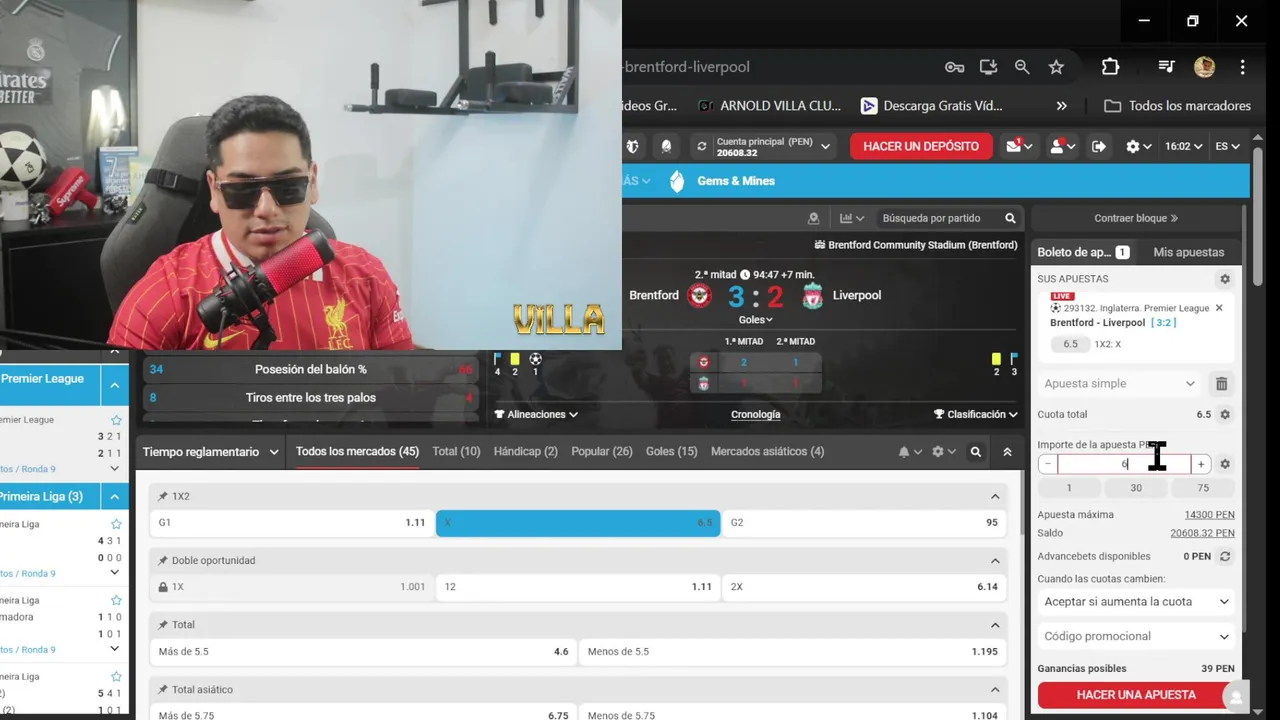Open the Apuesta simple bet type dropdown
Viewport: 1280px width, 720px height.
pyautogui.click(x=1119, y=383)
